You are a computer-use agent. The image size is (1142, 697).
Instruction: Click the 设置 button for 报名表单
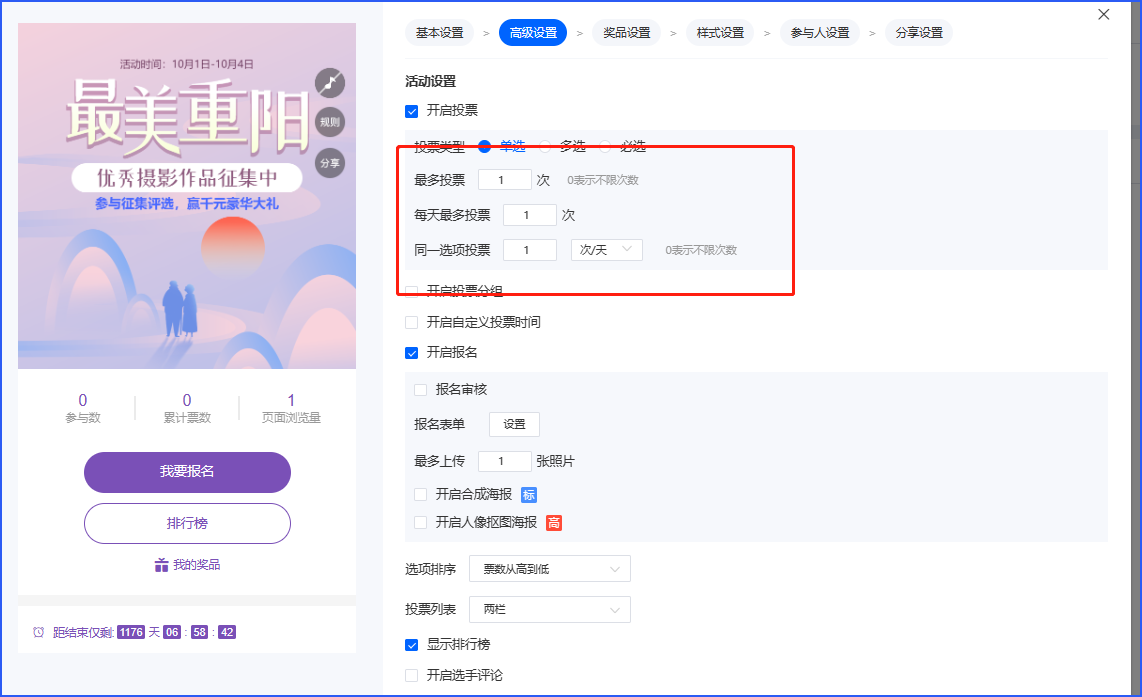(x=514, y=425)
